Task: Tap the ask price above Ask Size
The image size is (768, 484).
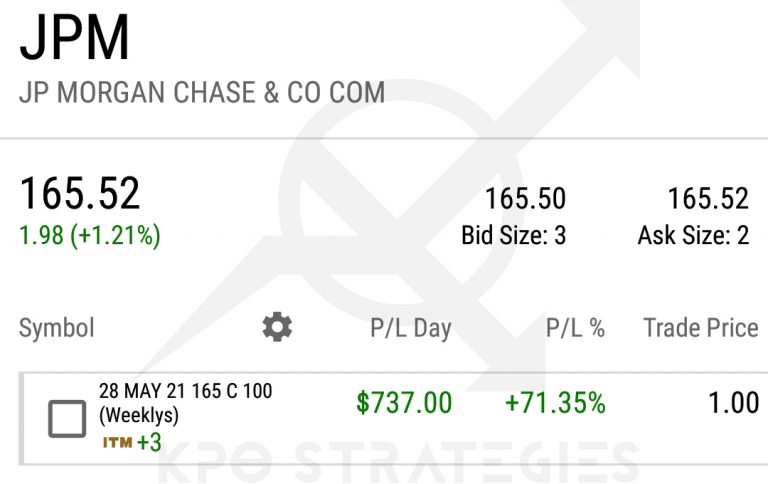Action: (708, 199)
